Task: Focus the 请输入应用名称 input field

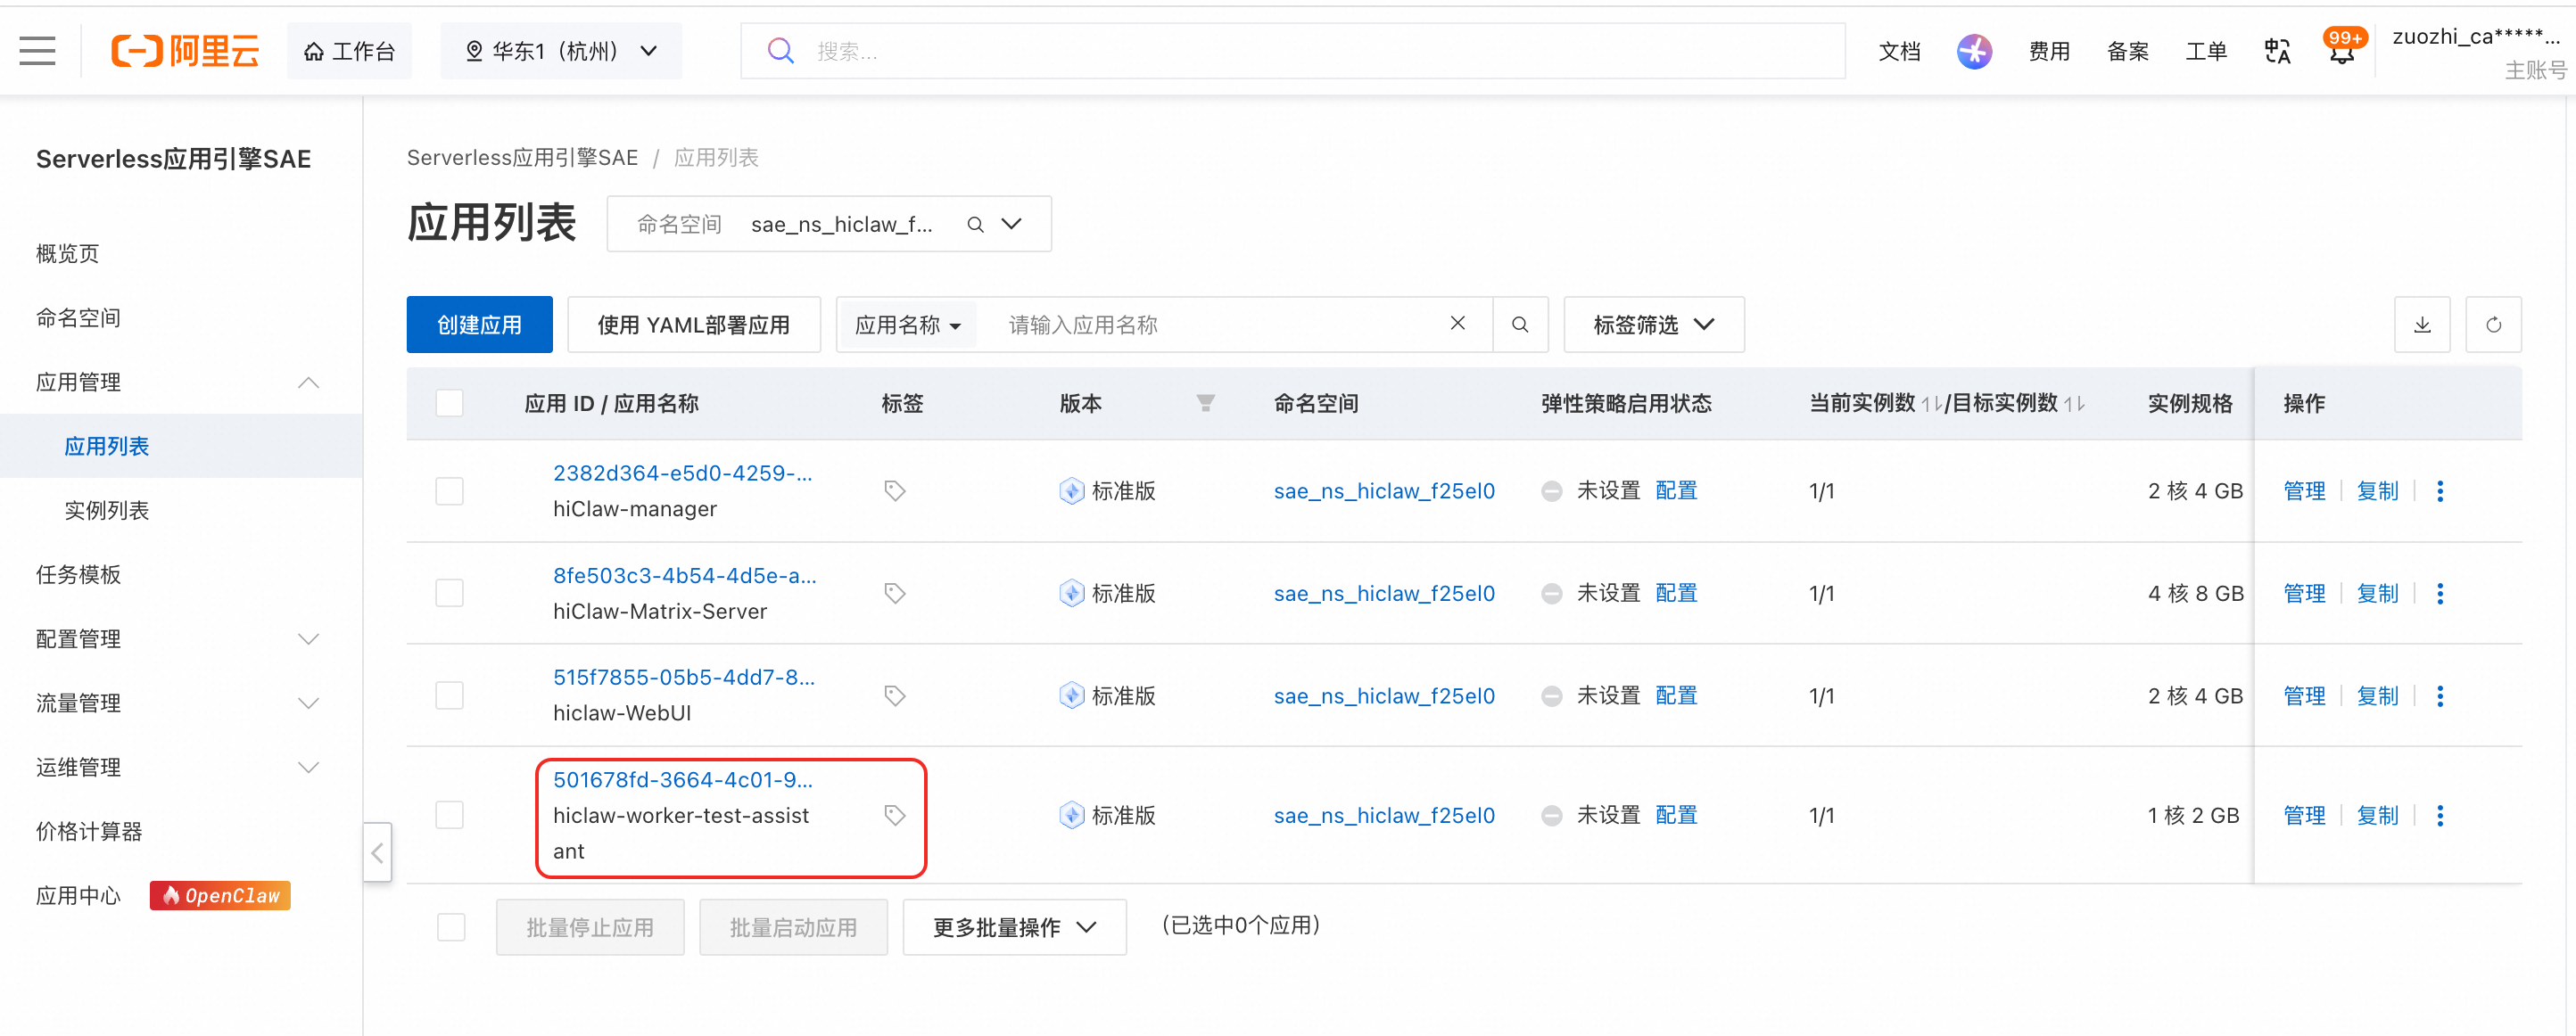Action: pos(1218,325)
